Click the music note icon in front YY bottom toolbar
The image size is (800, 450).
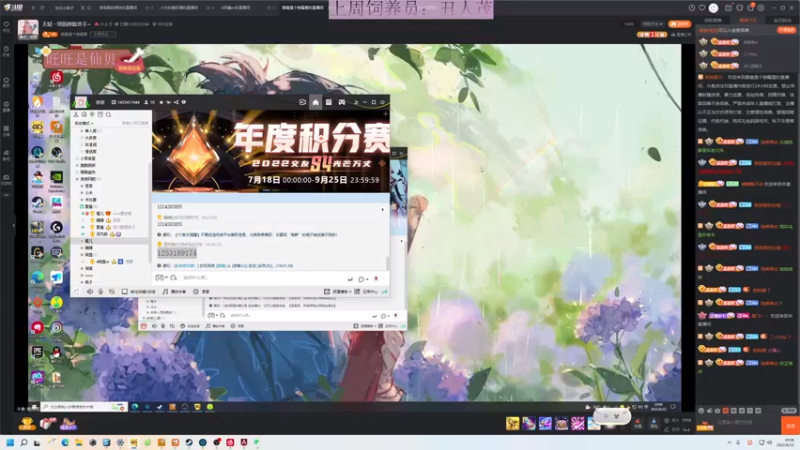pos(165,291)
